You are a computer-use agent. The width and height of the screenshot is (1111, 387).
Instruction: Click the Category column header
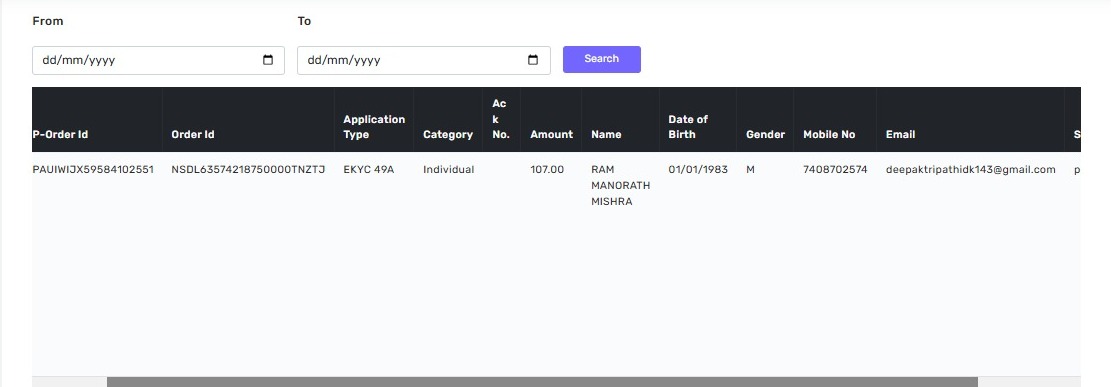point(448,134)
